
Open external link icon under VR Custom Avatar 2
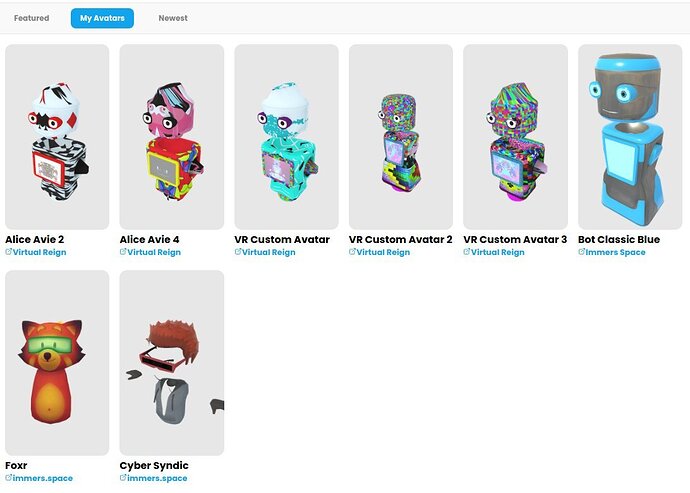click(352, 252)
